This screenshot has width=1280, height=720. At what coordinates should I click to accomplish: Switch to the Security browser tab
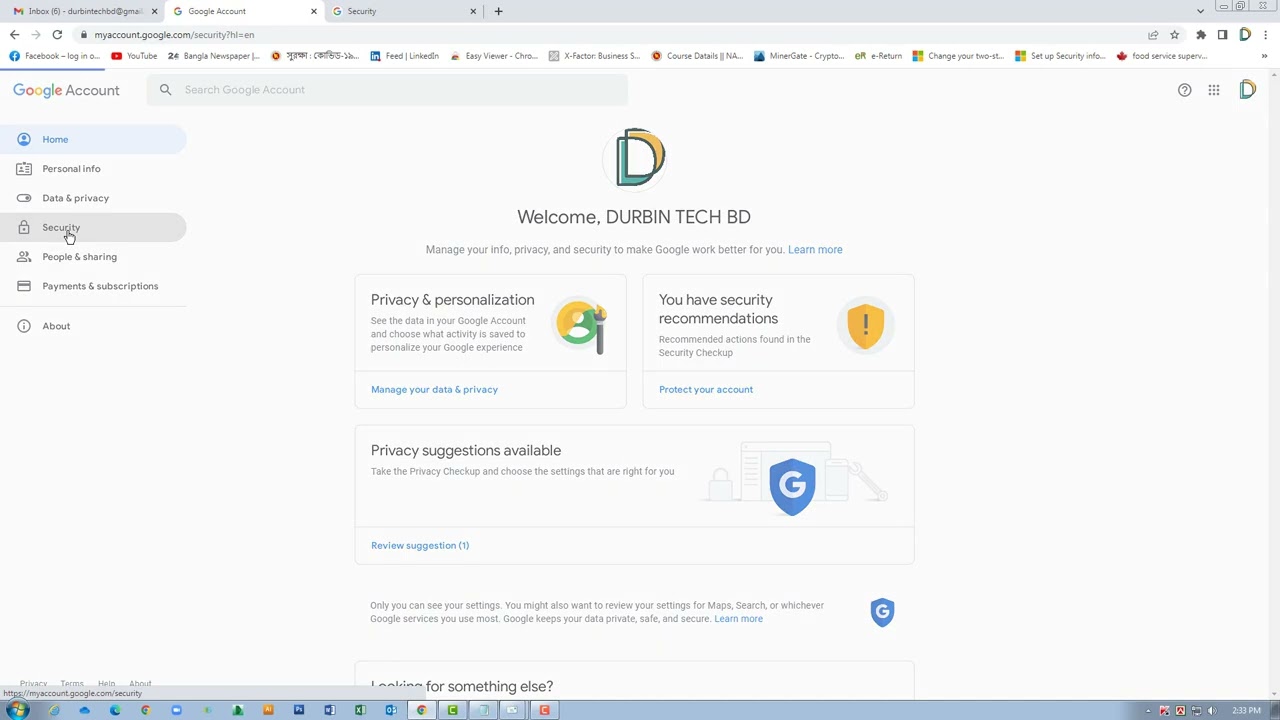402,11
